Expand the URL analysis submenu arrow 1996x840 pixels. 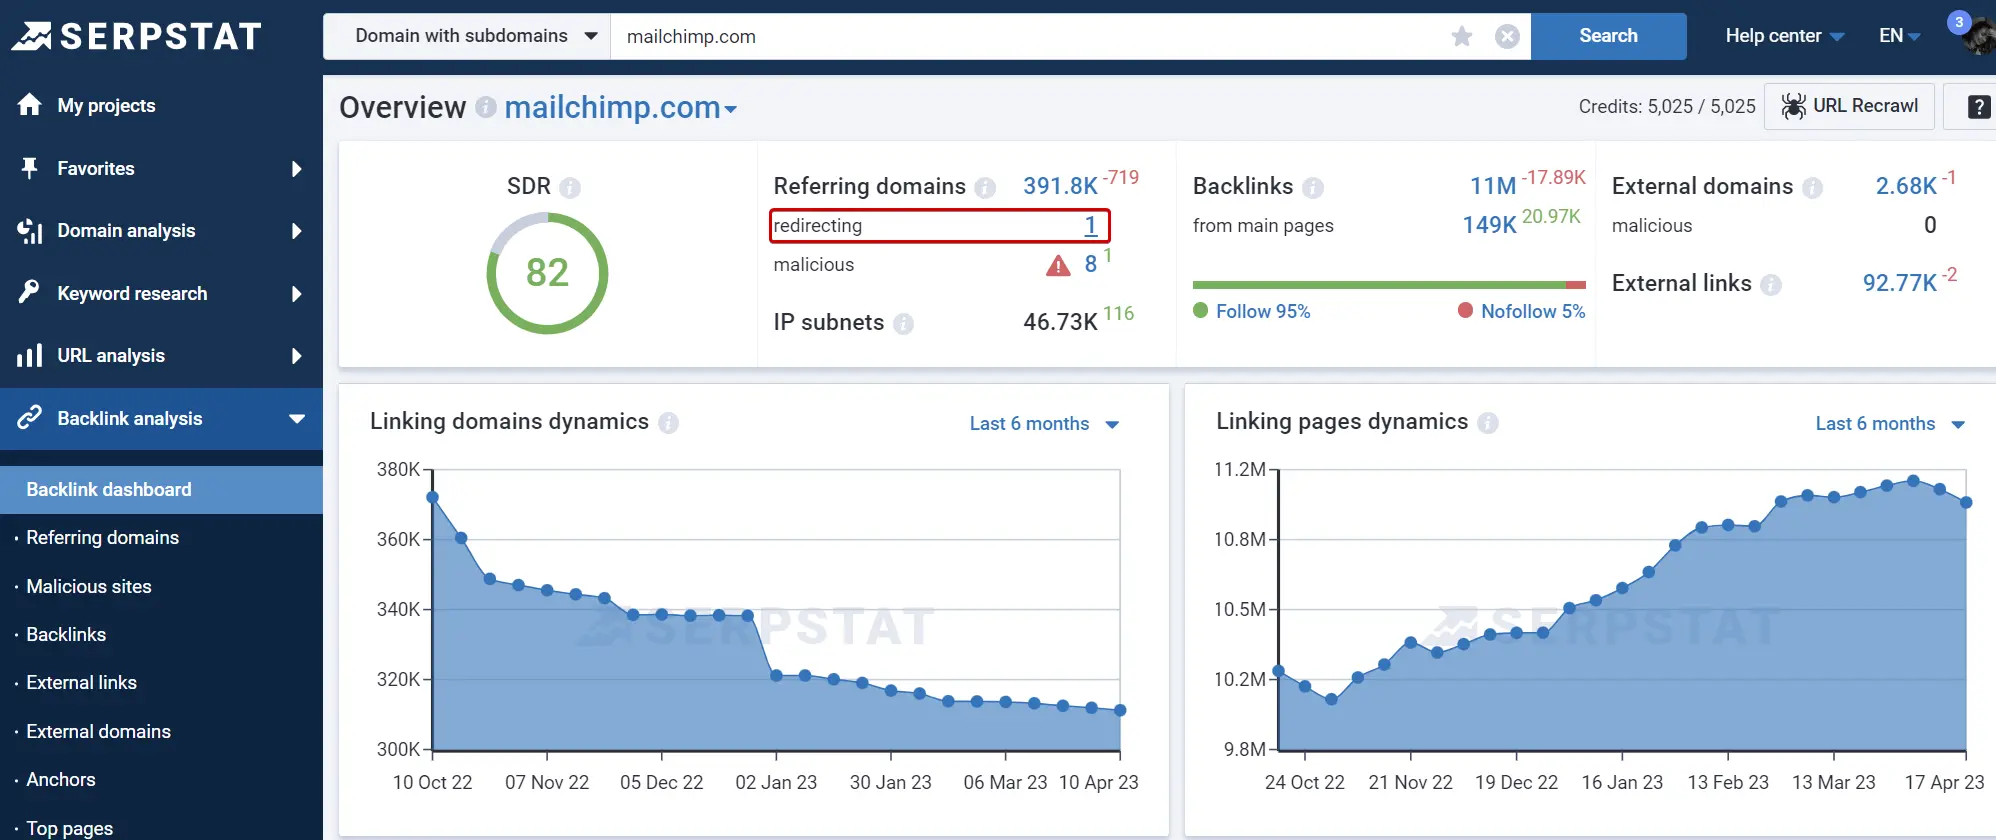296,356
